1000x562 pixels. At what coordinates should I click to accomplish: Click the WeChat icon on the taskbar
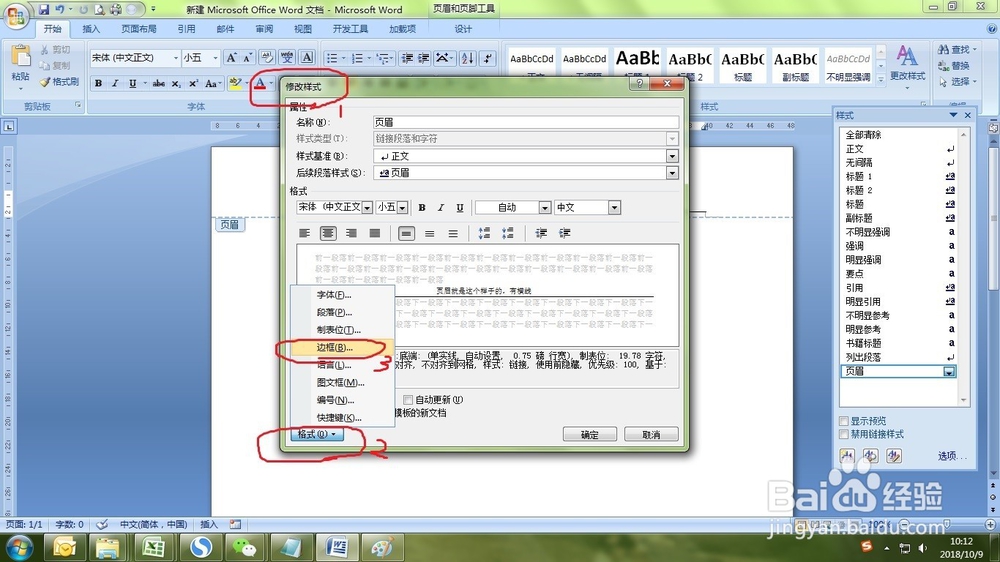pos(244,548)
